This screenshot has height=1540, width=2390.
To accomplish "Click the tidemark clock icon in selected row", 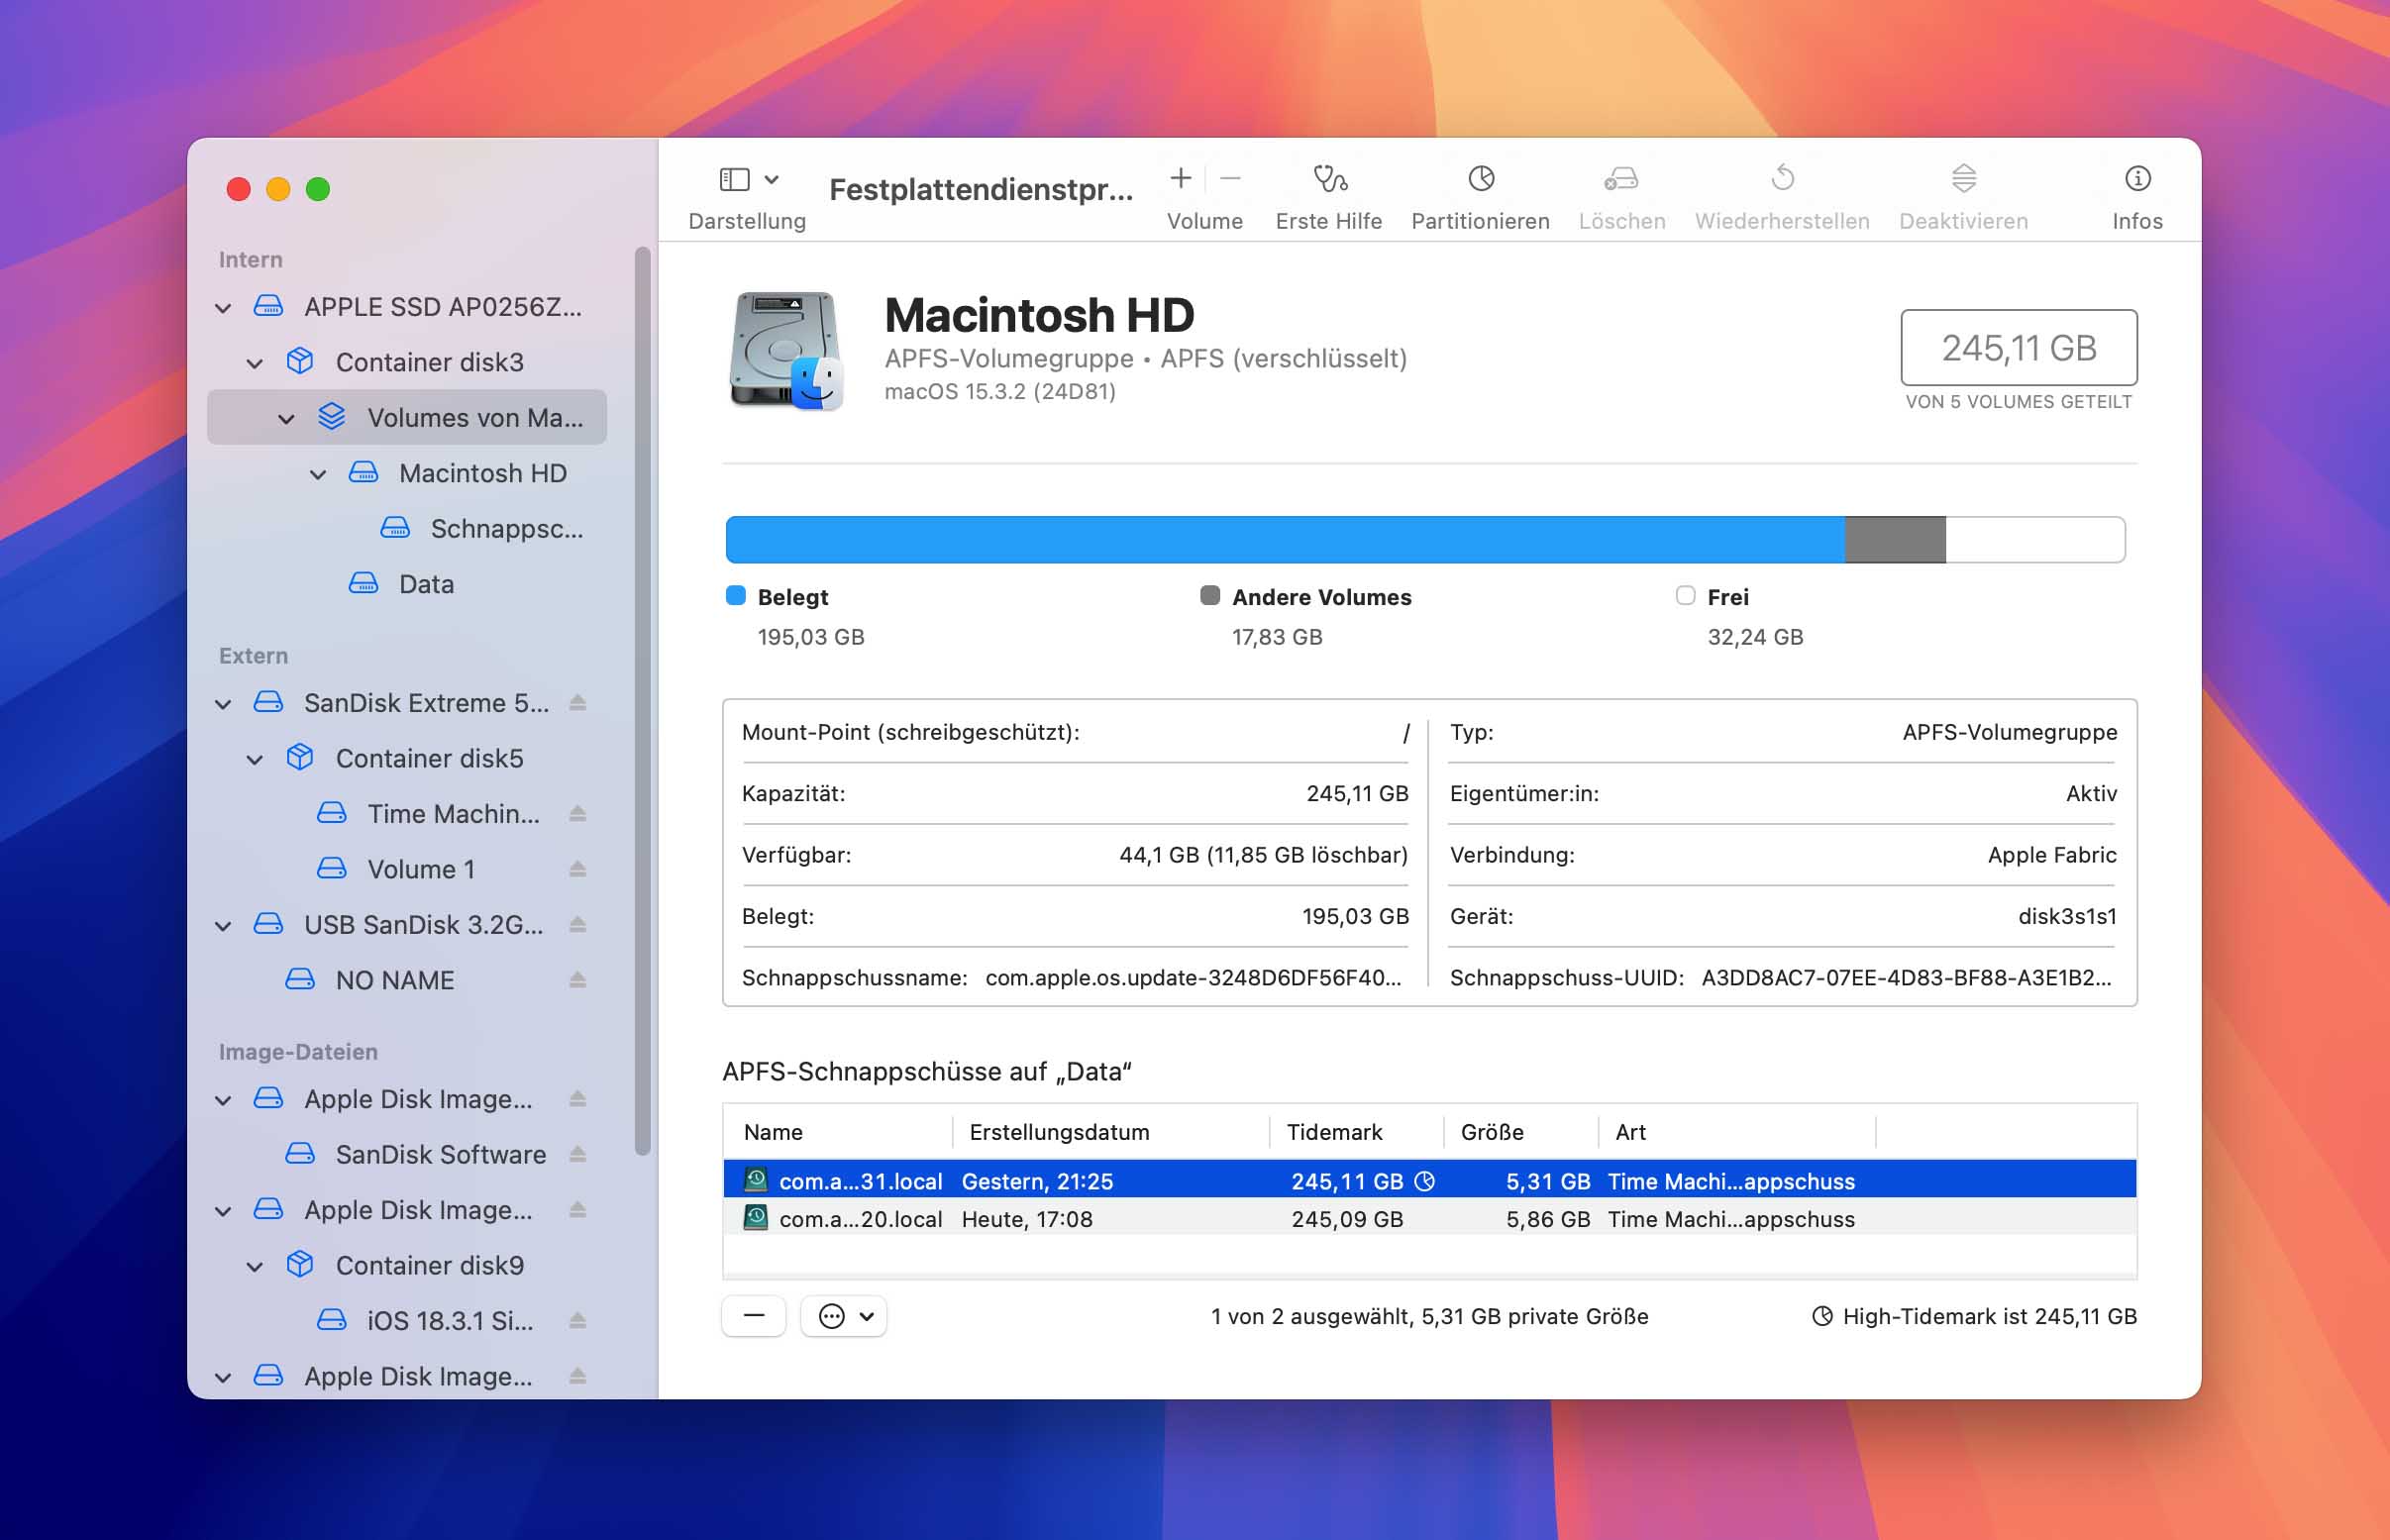I will click(x=1425, y=1181).
